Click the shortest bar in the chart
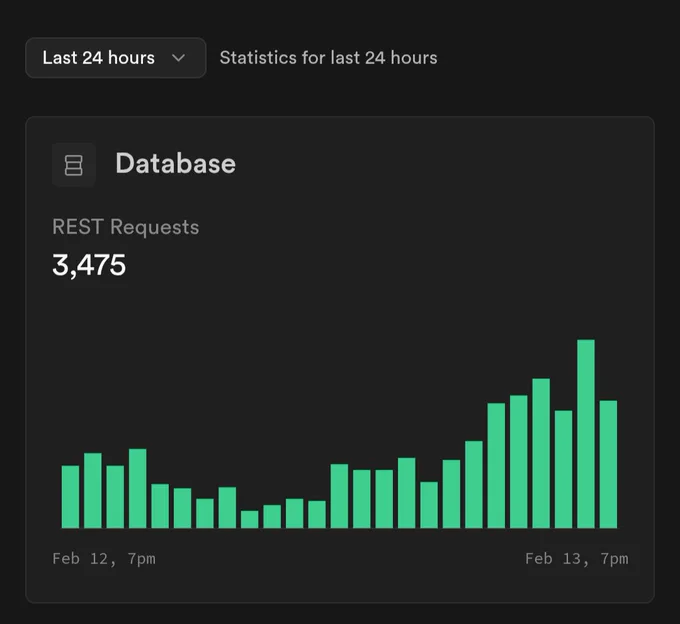Screen dimensions: 680x624 [250, 519]
